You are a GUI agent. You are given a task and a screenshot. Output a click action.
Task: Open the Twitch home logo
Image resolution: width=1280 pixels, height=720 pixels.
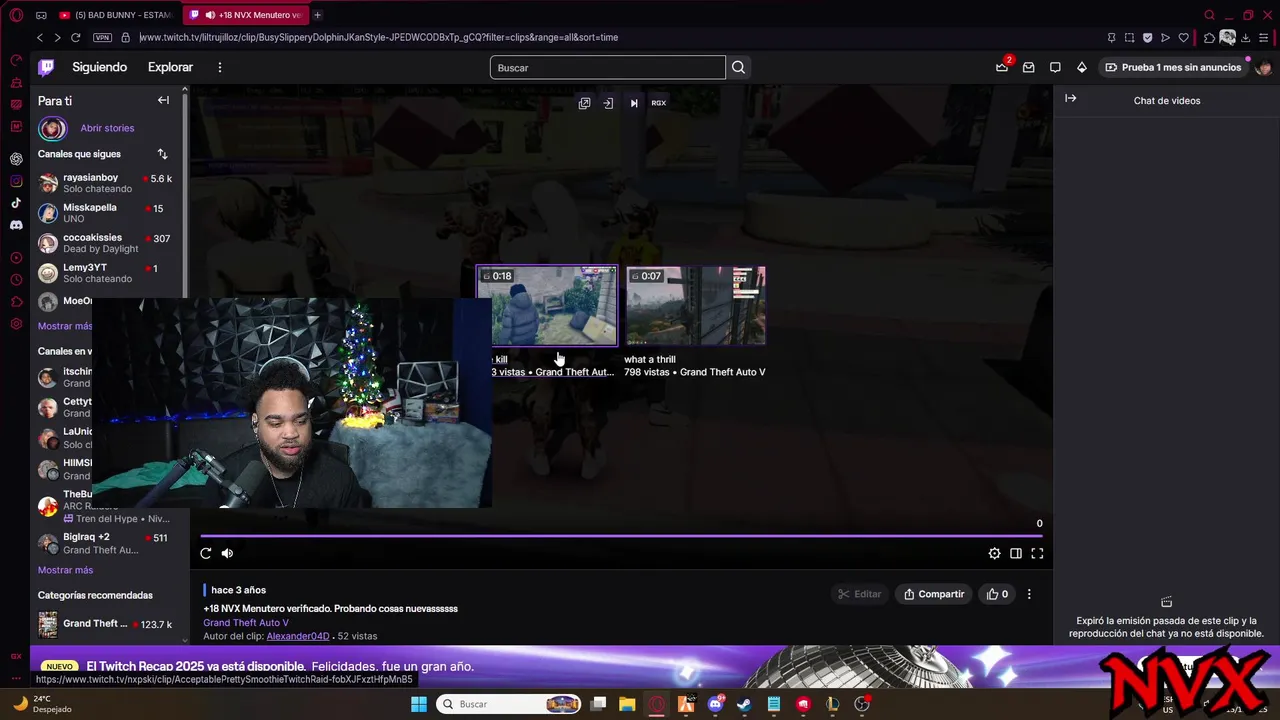tap(46, 67)
